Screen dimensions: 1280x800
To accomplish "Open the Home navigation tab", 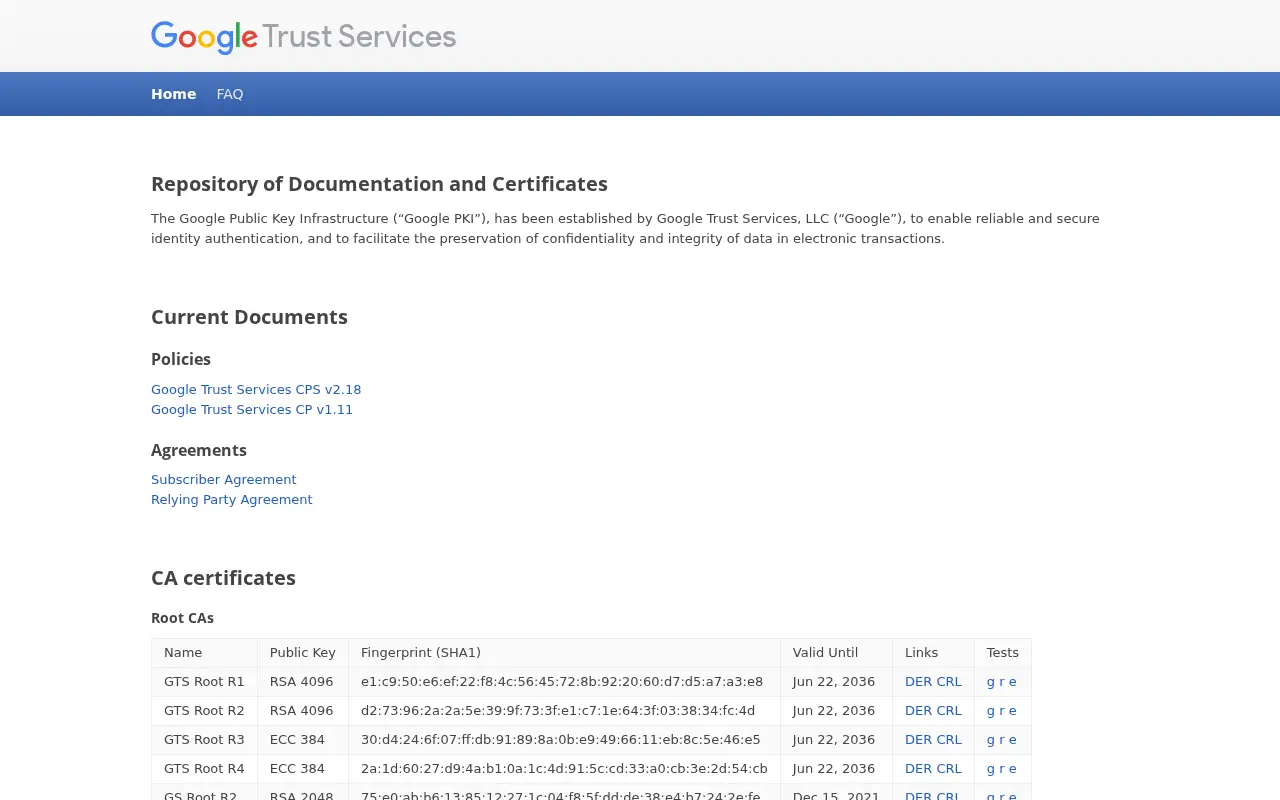I will point(173,94).
